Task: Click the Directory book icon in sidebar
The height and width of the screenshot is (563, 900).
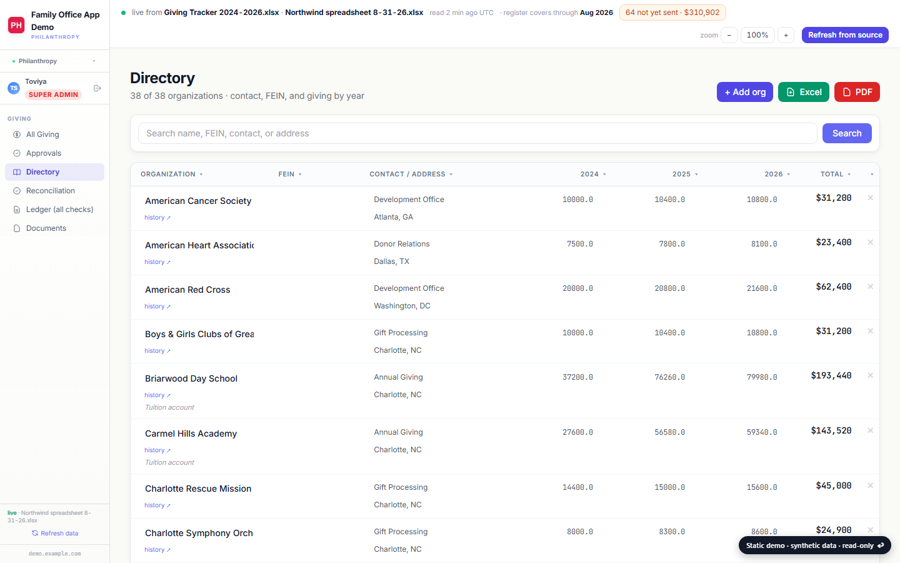Action: click(x=17, y=172)
